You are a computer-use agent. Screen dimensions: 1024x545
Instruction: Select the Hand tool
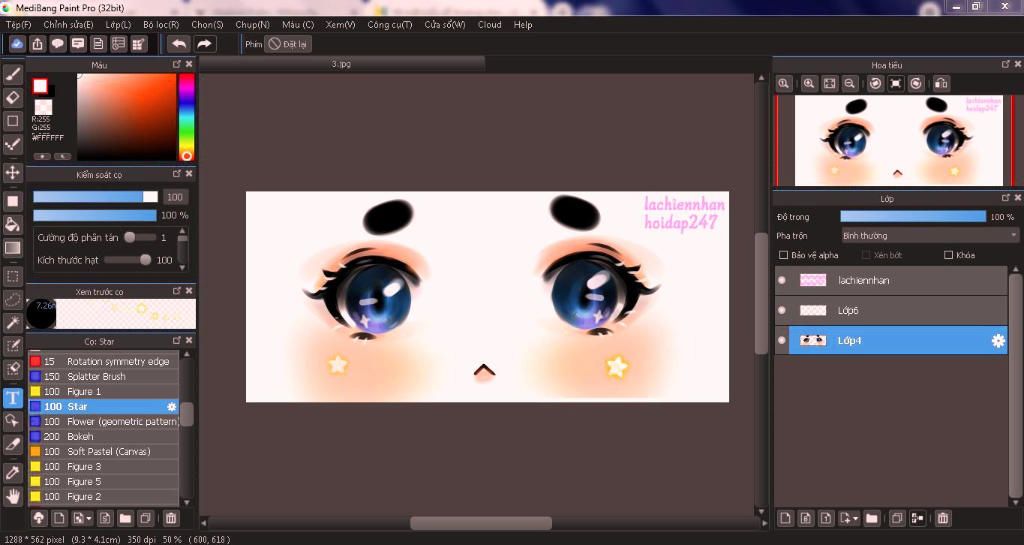coord(12,496)
